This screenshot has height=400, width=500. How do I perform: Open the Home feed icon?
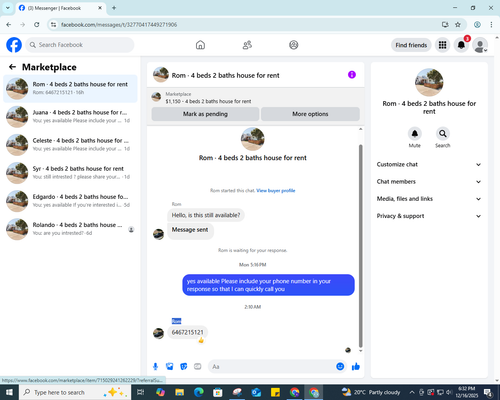pyautogui.click(x=200, y=45)
